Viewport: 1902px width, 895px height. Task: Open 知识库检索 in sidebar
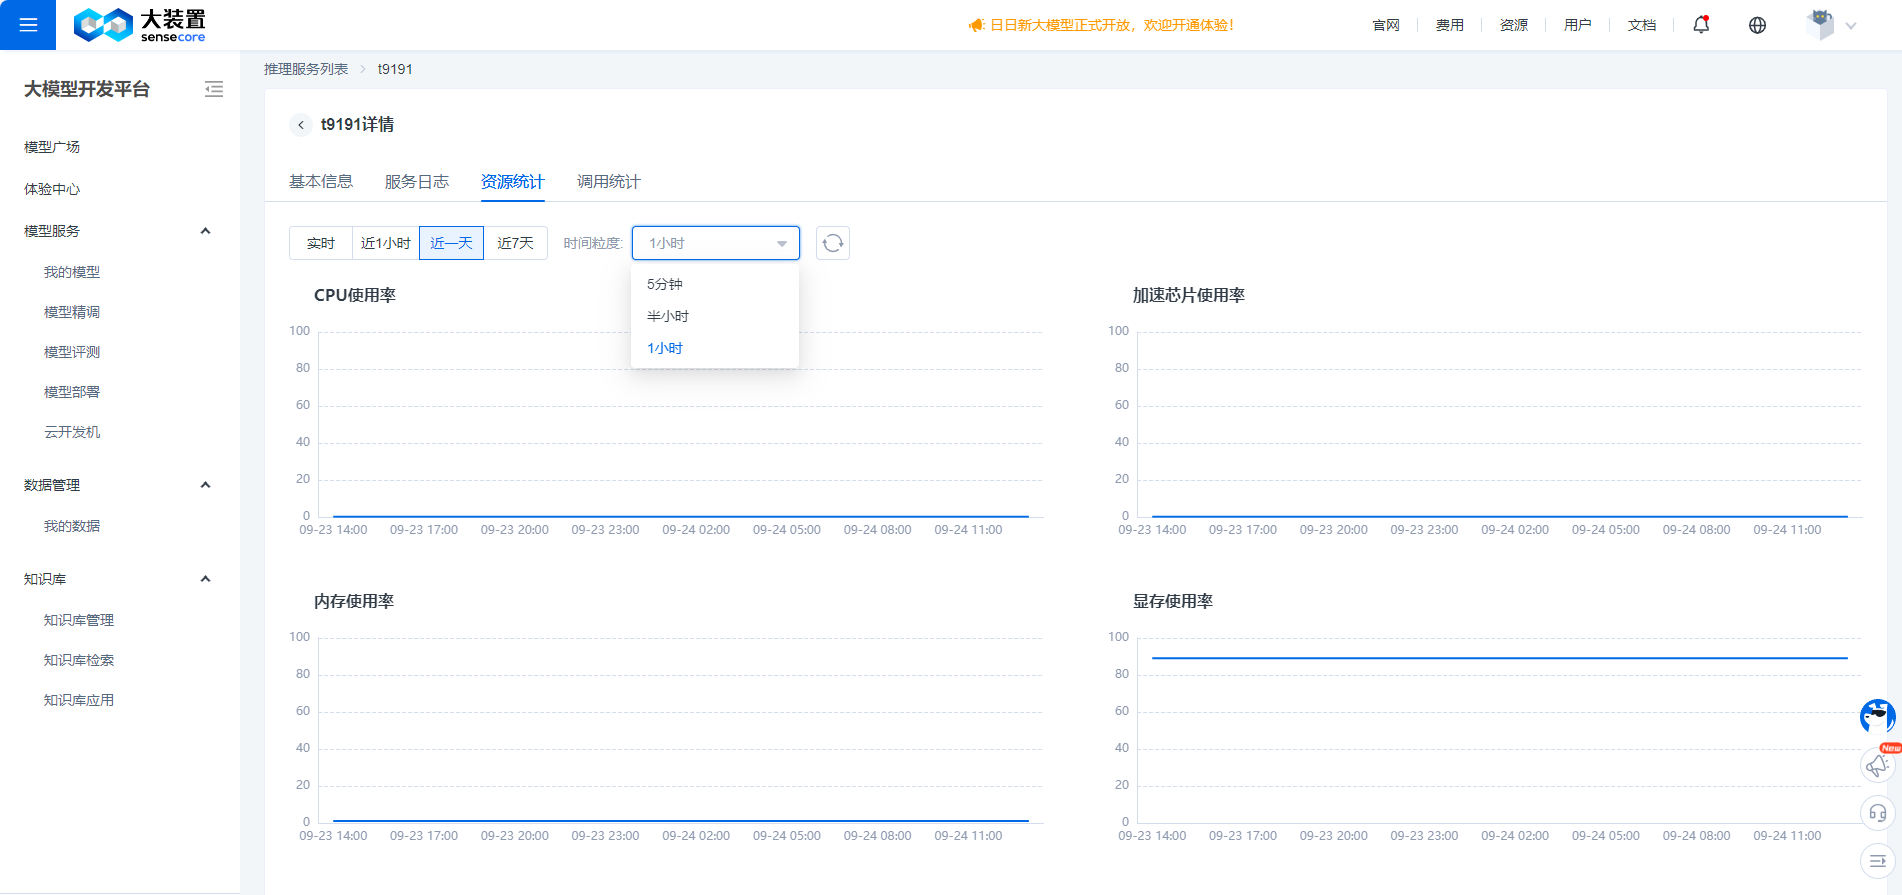pos(79,660)
